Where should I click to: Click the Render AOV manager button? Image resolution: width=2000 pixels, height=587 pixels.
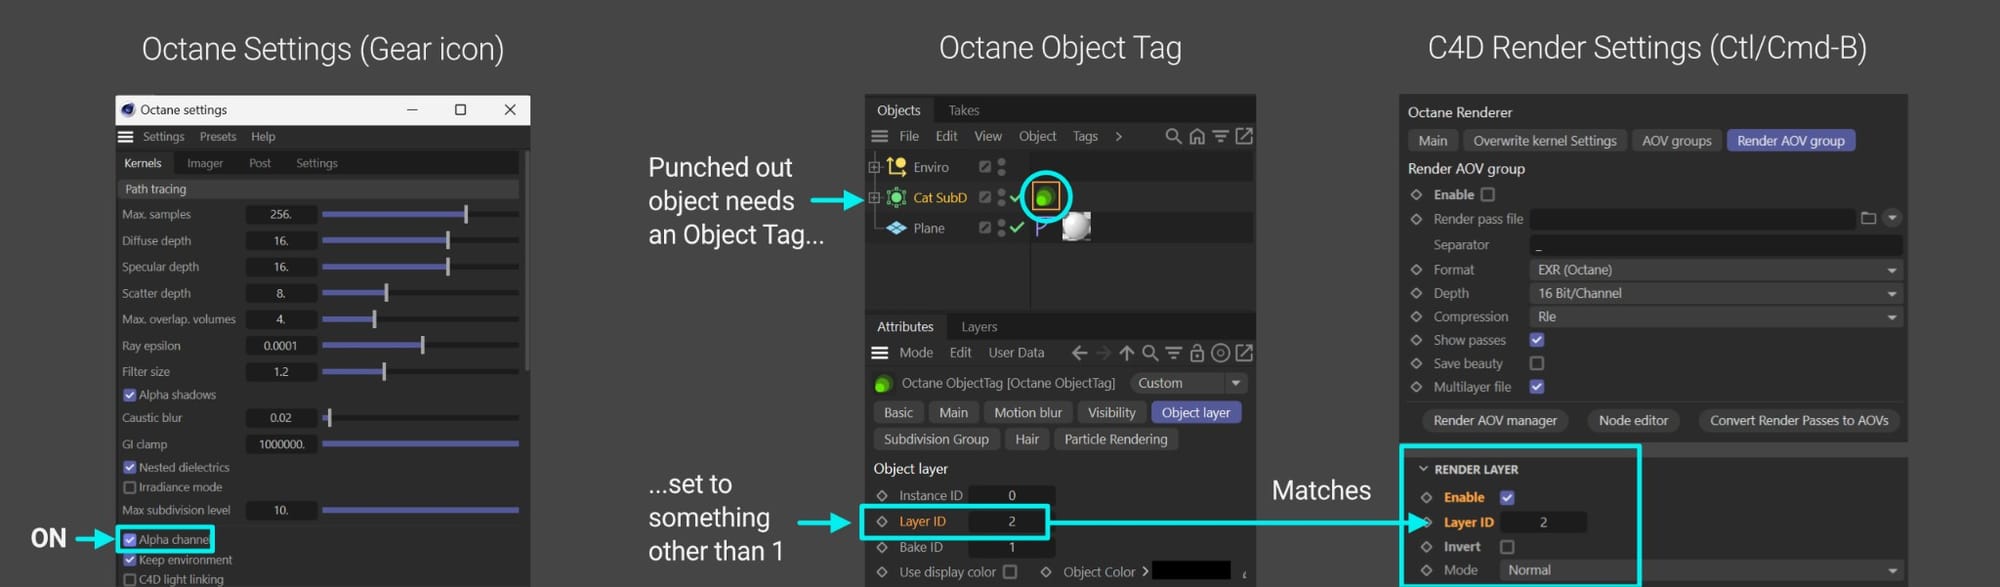(1495, 421)
